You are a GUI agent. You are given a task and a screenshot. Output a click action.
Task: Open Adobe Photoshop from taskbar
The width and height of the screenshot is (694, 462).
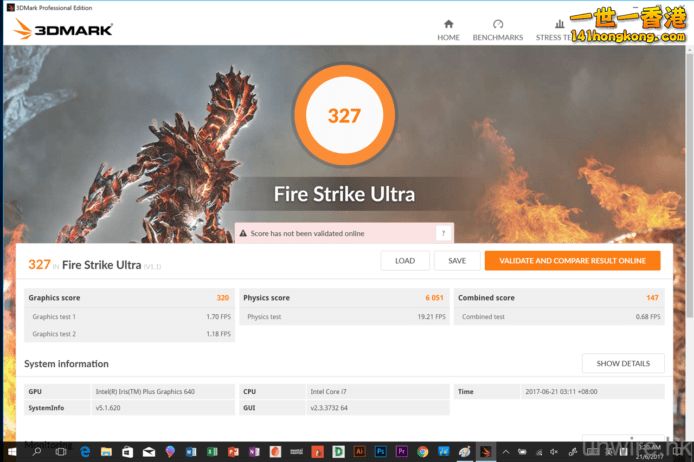point(381,452)
